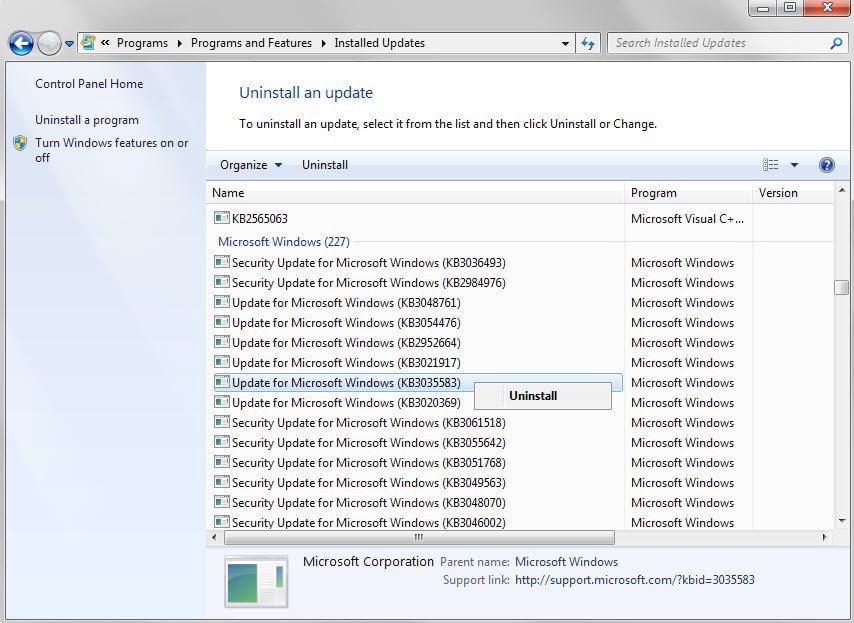Image resolution: width=854 pixels, height=623 pixels.
Task: Click the refresh button beside address bar
Action: pyautogui.click(x=588, y=43)
